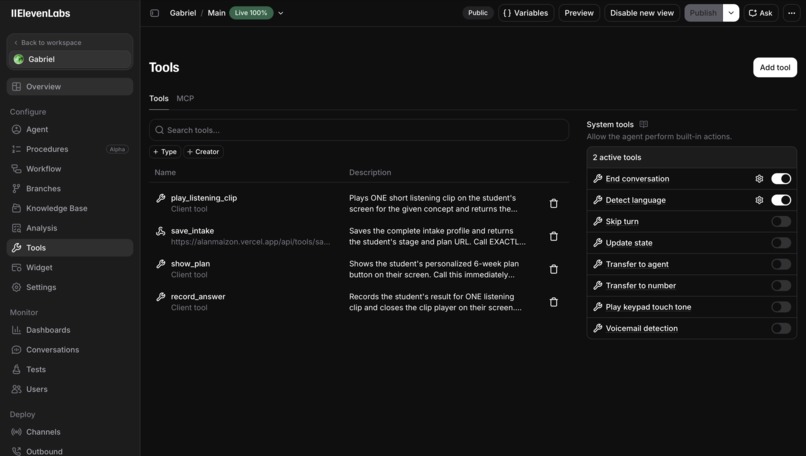The image size is (806, 456).
Task: Open the Publish dropdown arrow
Action: (731, 13)
